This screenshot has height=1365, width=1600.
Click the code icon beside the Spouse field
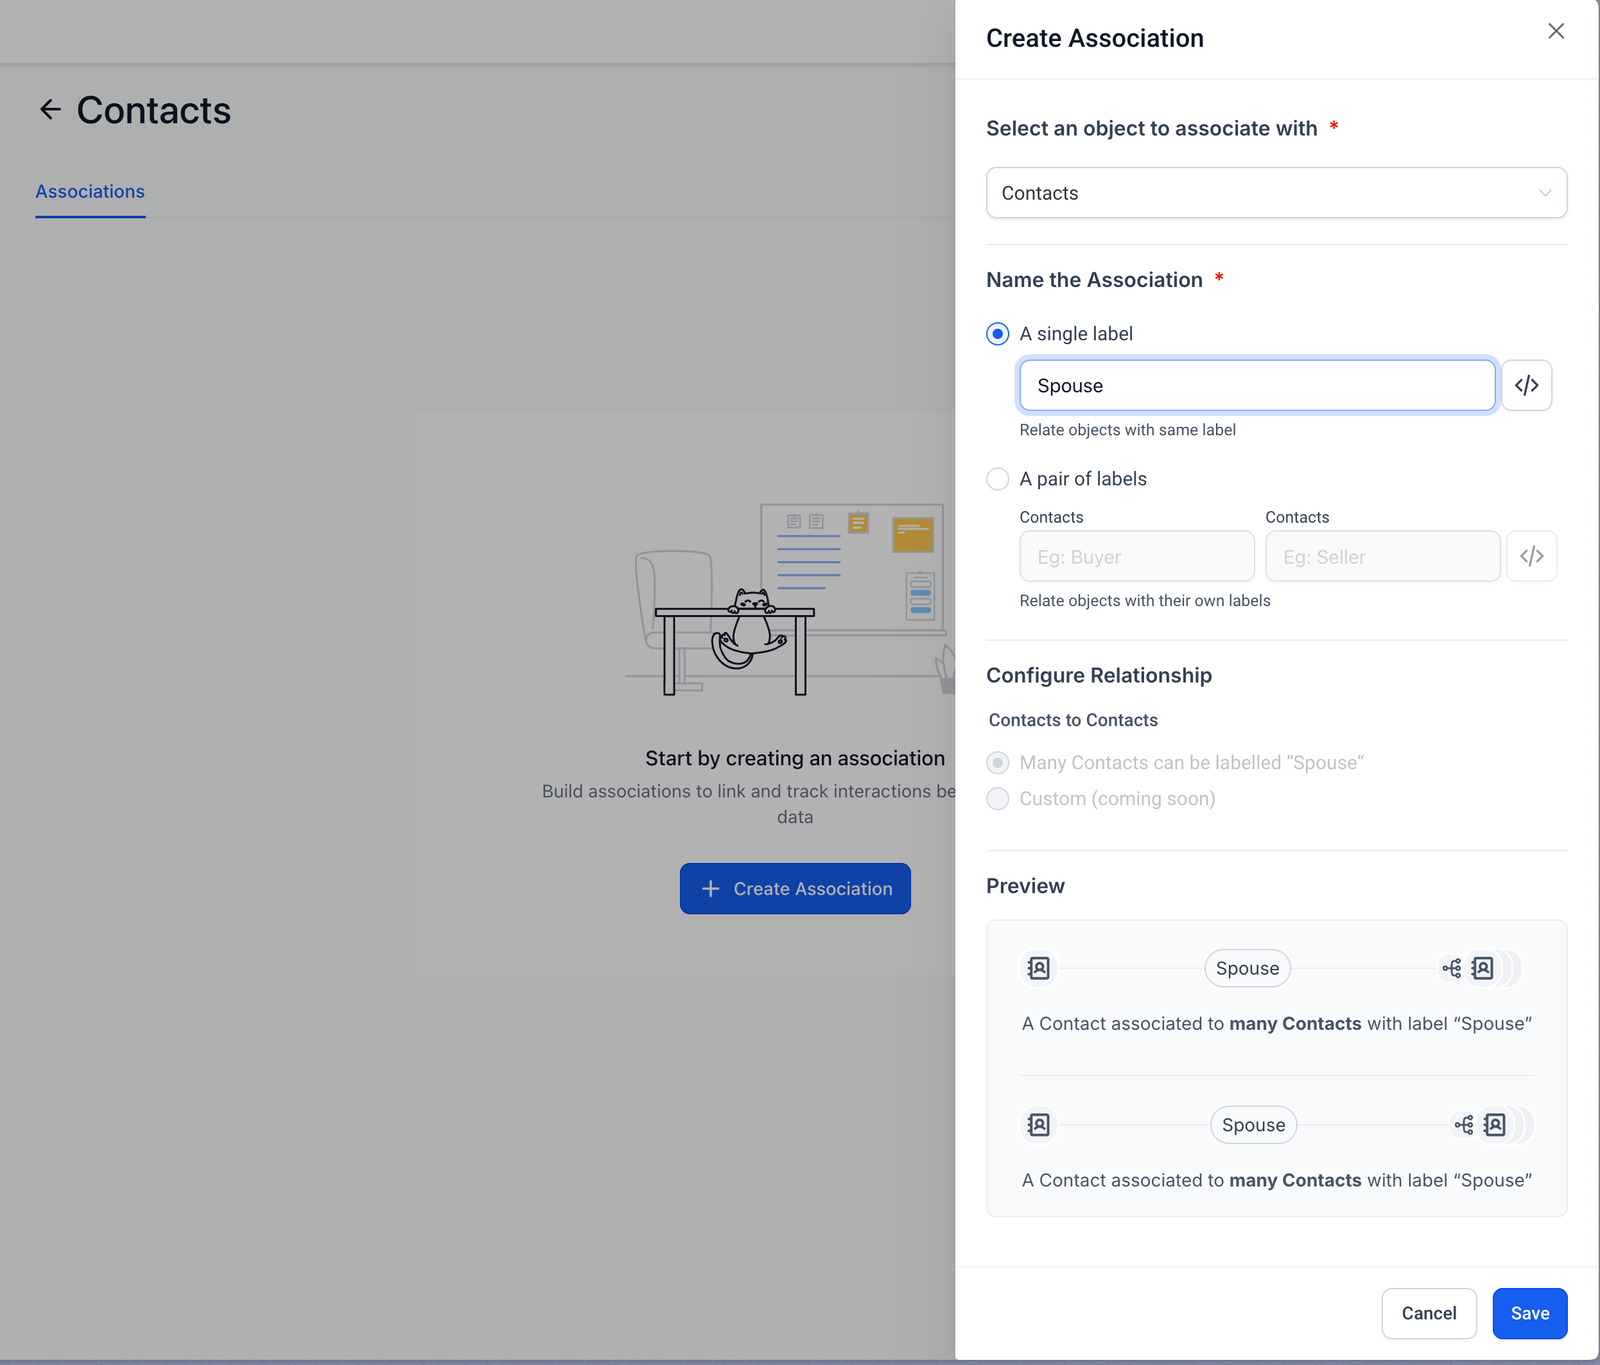pyautogui.click(x=1526, y=386)
